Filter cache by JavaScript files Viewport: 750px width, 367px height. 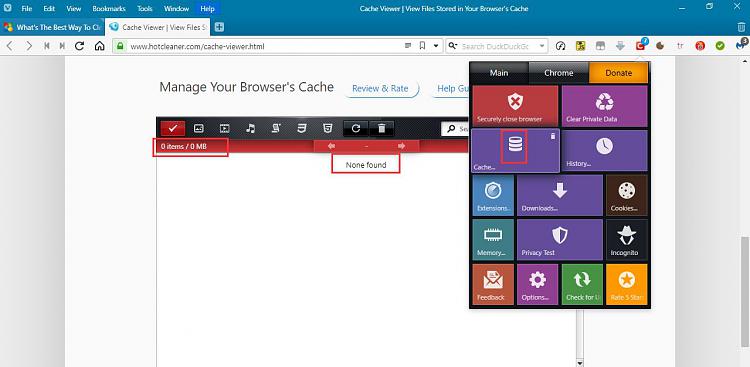tap(276, 128)
